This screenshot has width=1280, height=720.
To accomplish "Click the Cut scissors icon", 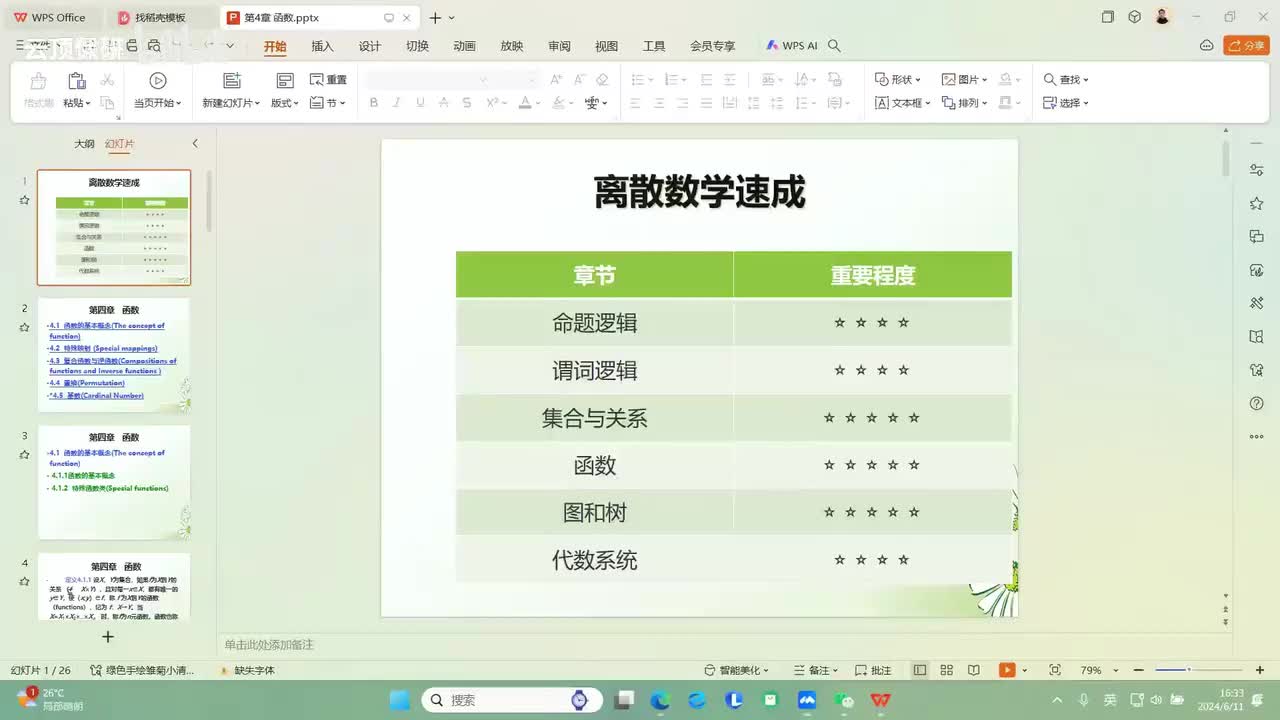I will point(107,80).
